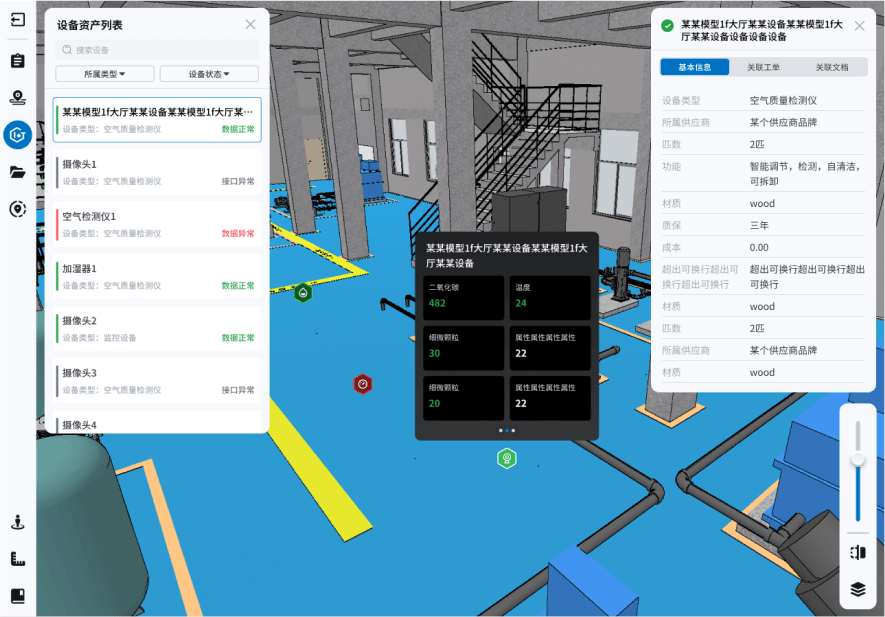Select 空气检测仪1 in the device list
The height and width of the screenshot is (617, 885).
(x=157, y=224)
